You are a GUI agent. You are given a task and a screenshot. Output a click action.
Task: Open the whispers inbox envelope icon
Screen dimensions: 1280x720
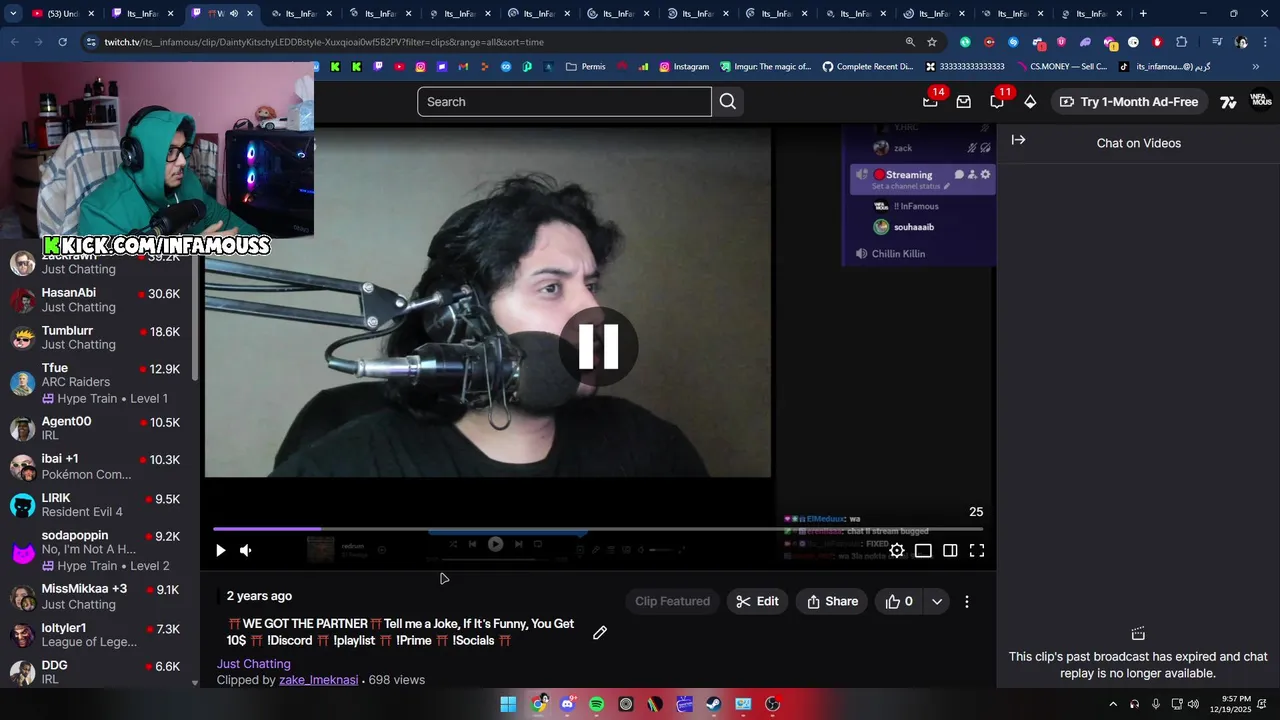[x=964, y=101]
